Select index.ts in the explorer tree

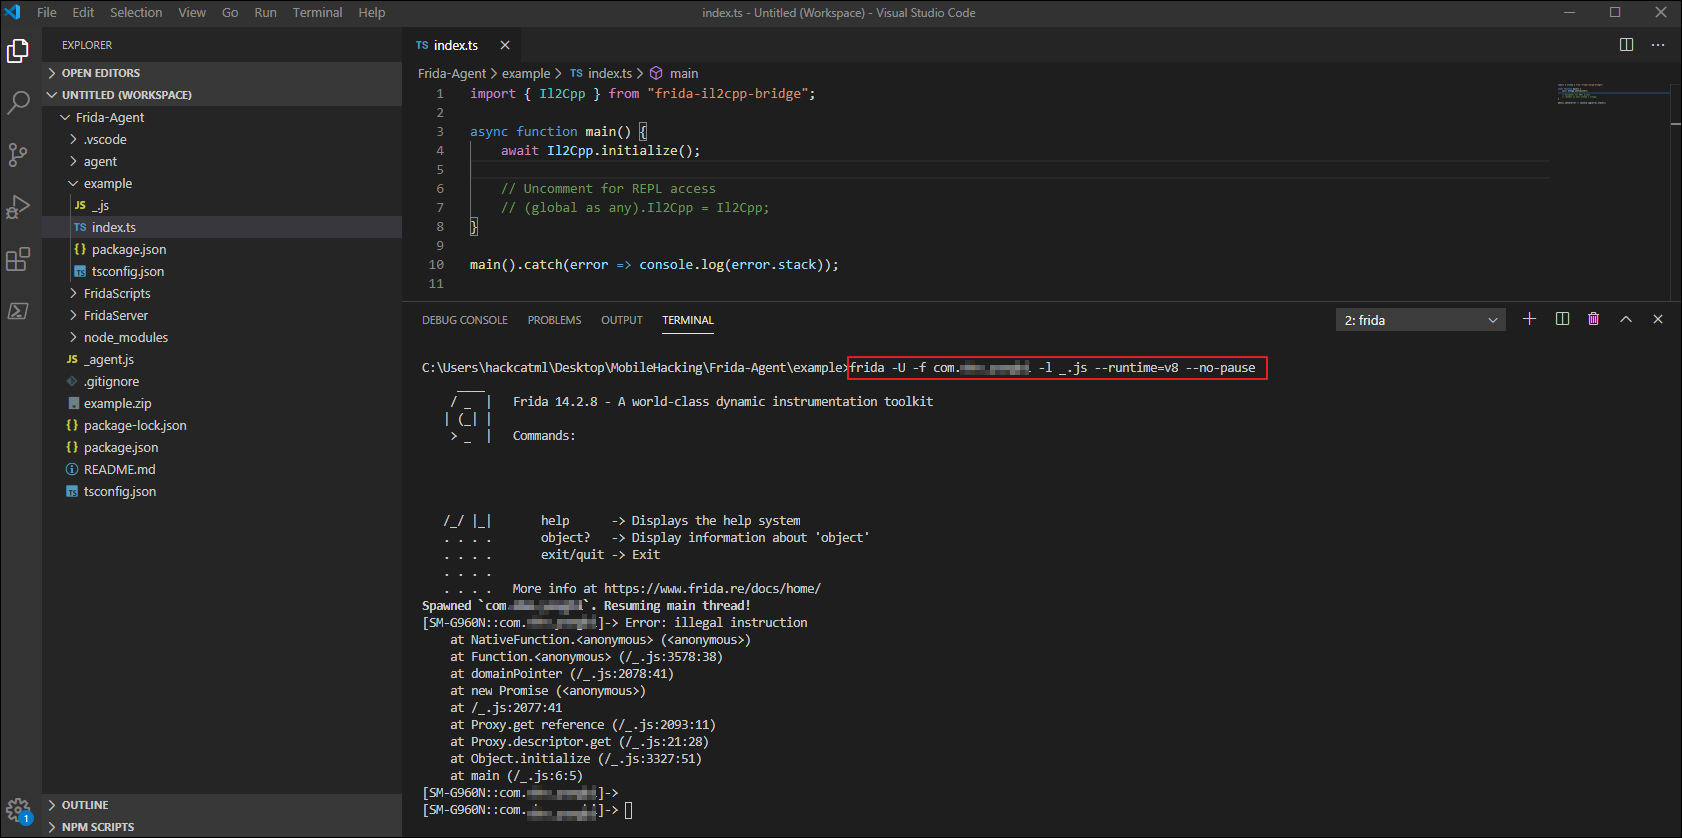point(222,227)
